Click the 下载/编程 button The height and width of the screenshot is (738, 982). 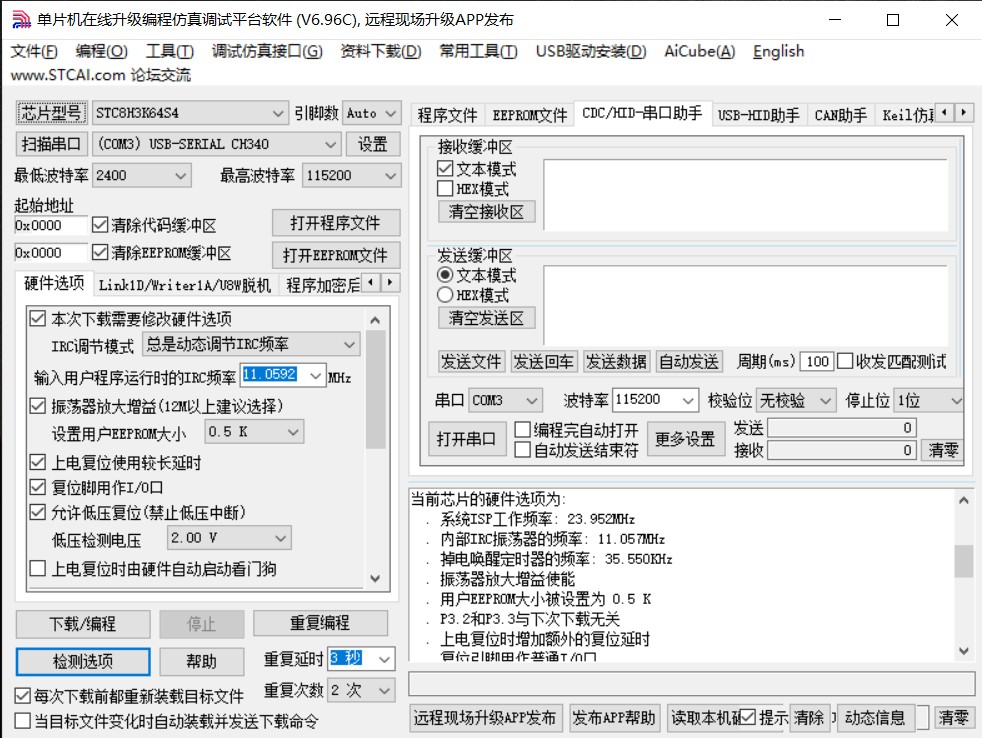(x=83, y=623)
